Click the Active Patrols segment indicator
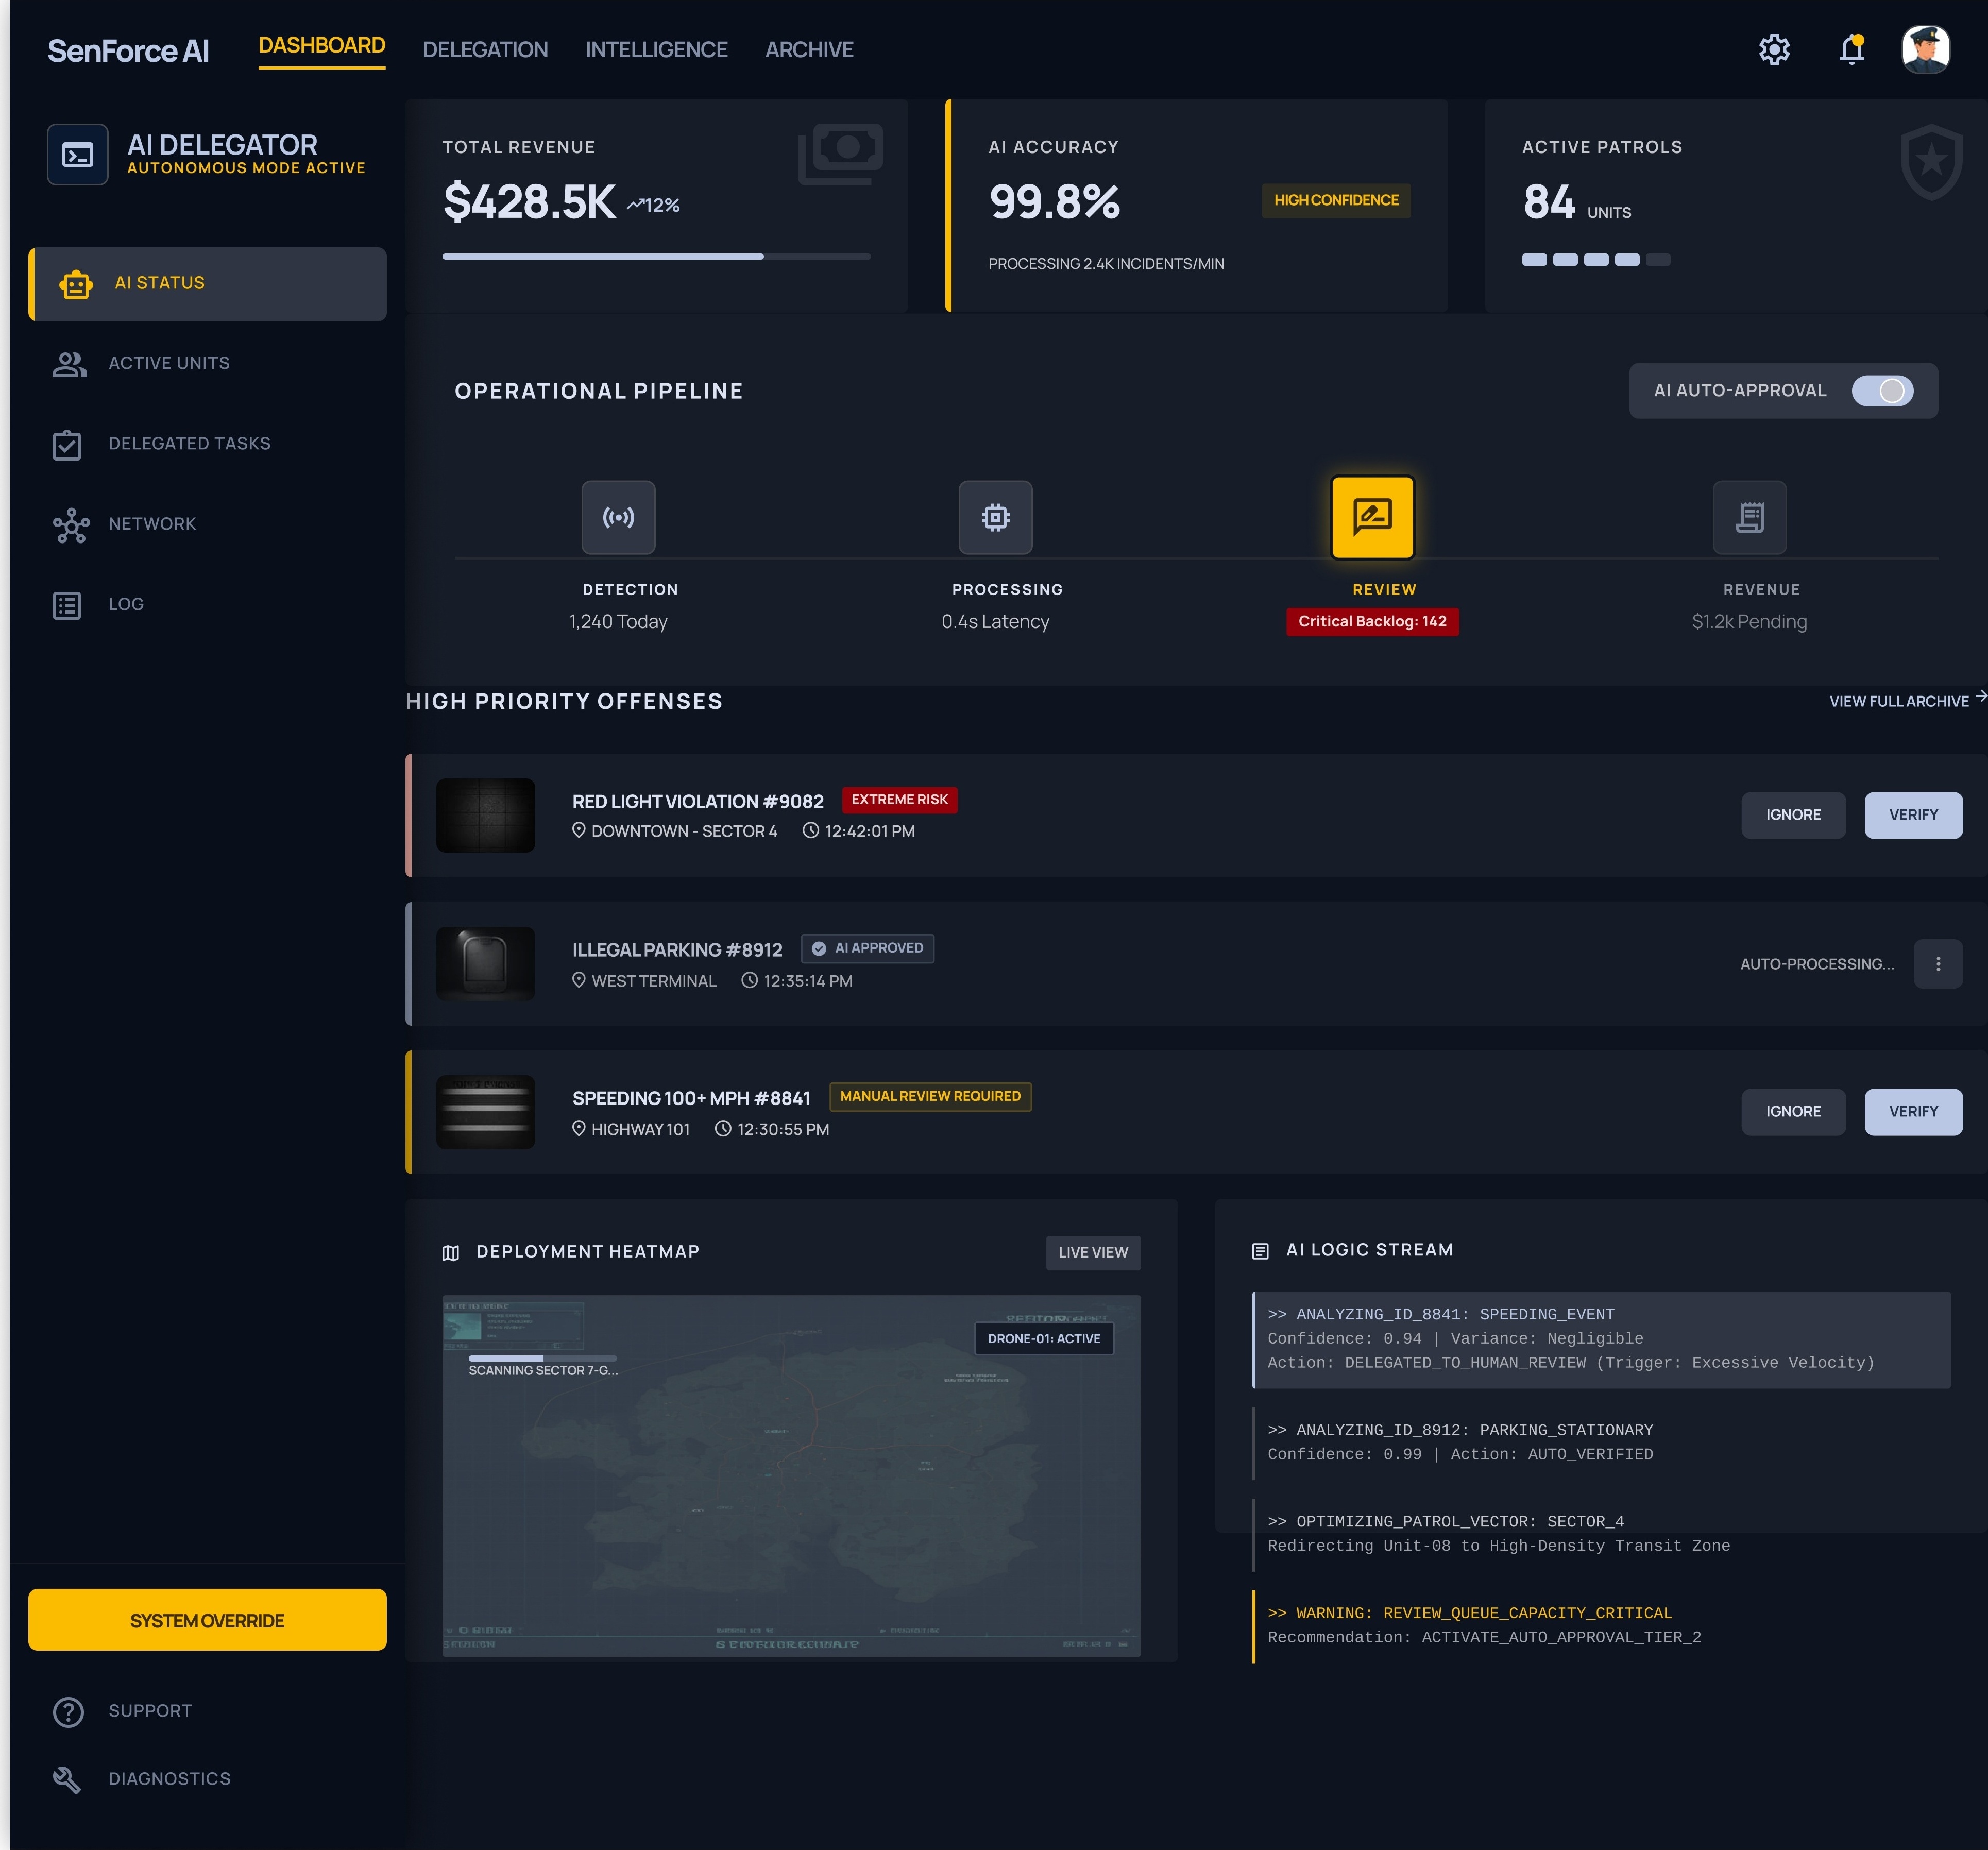The height and width of the screenshot is (1850, 1988). (1596, 260)
